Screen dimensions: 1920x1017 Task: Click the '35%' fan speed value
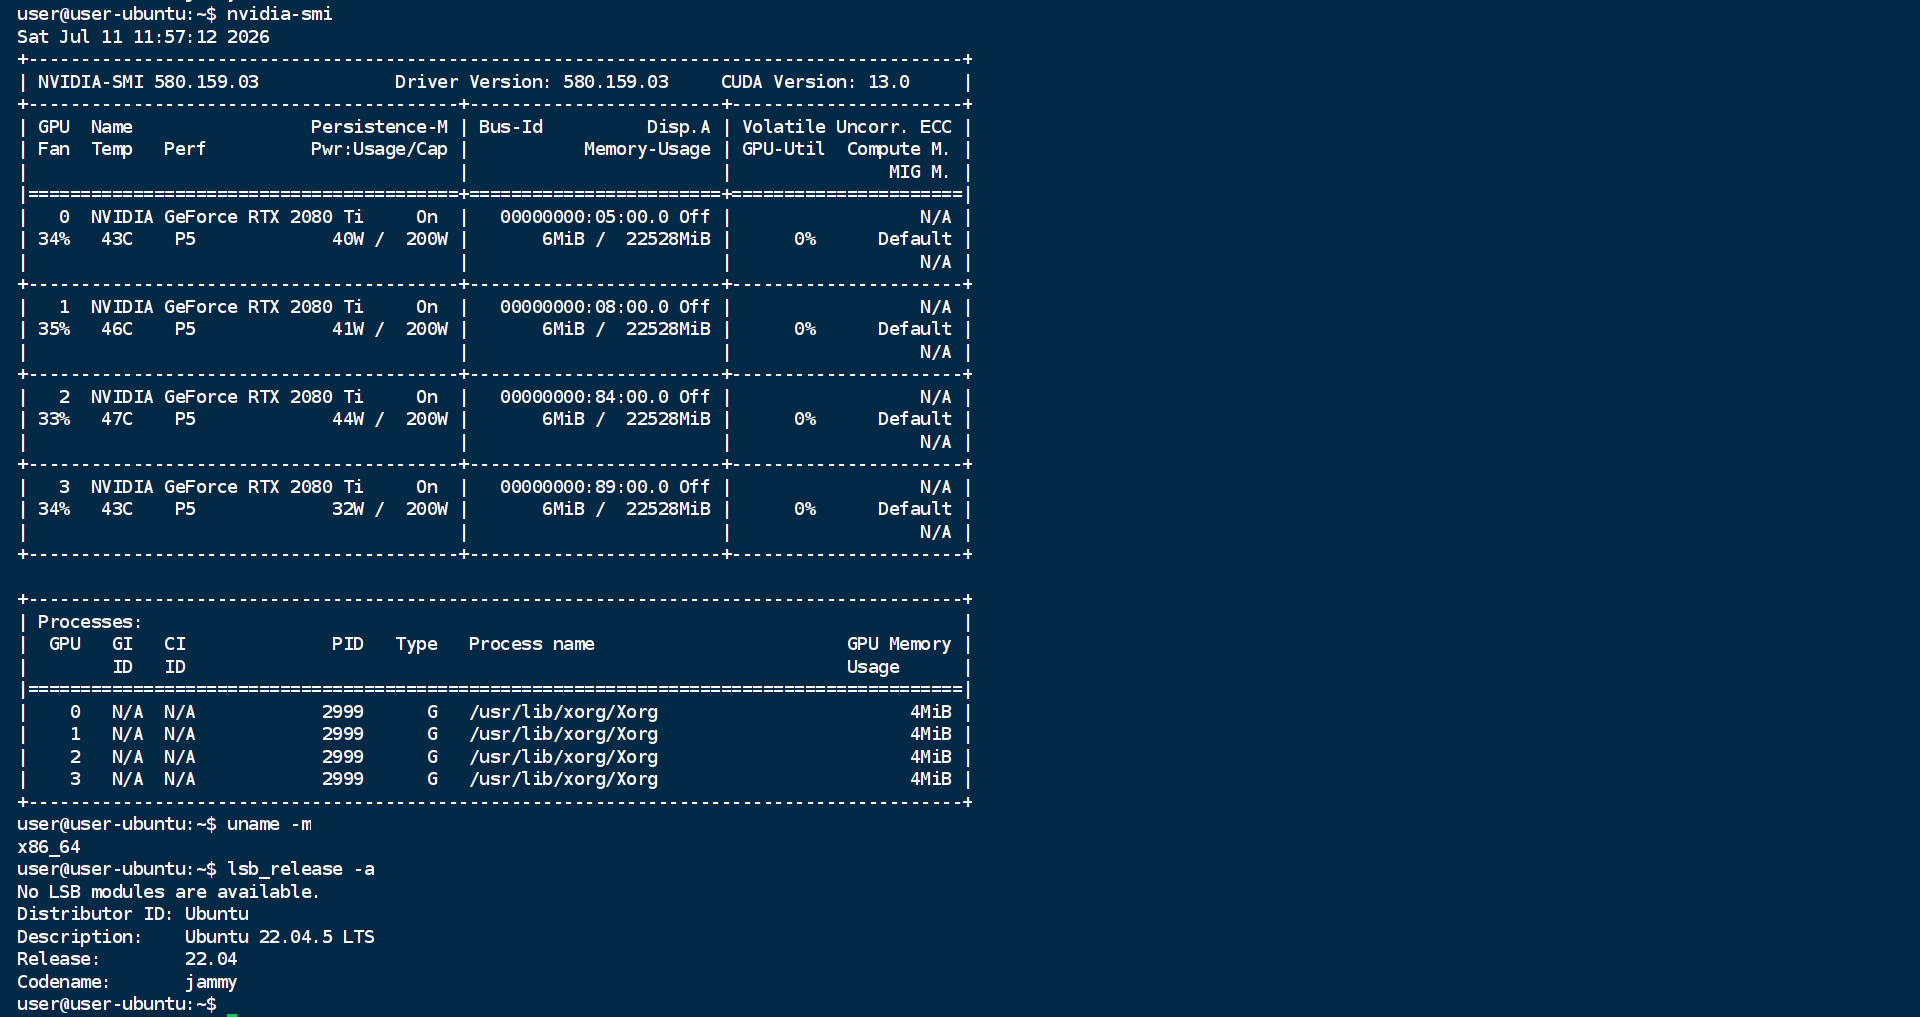pyautogui.click(x=54, y=329)
